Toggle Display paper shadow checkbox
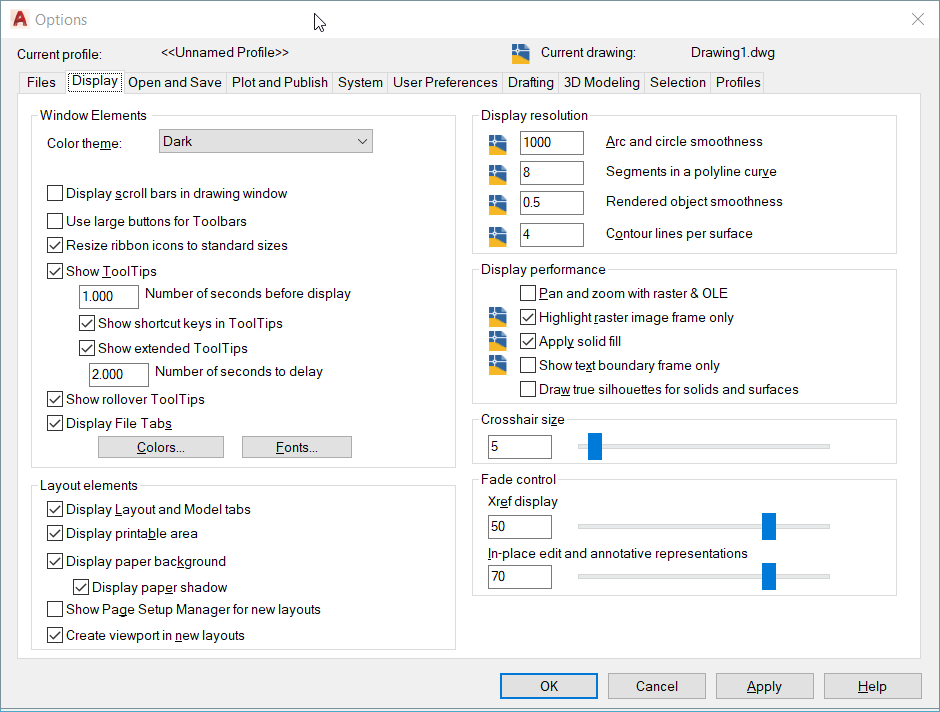Viewport: 940px width, 712px height. 81,587
